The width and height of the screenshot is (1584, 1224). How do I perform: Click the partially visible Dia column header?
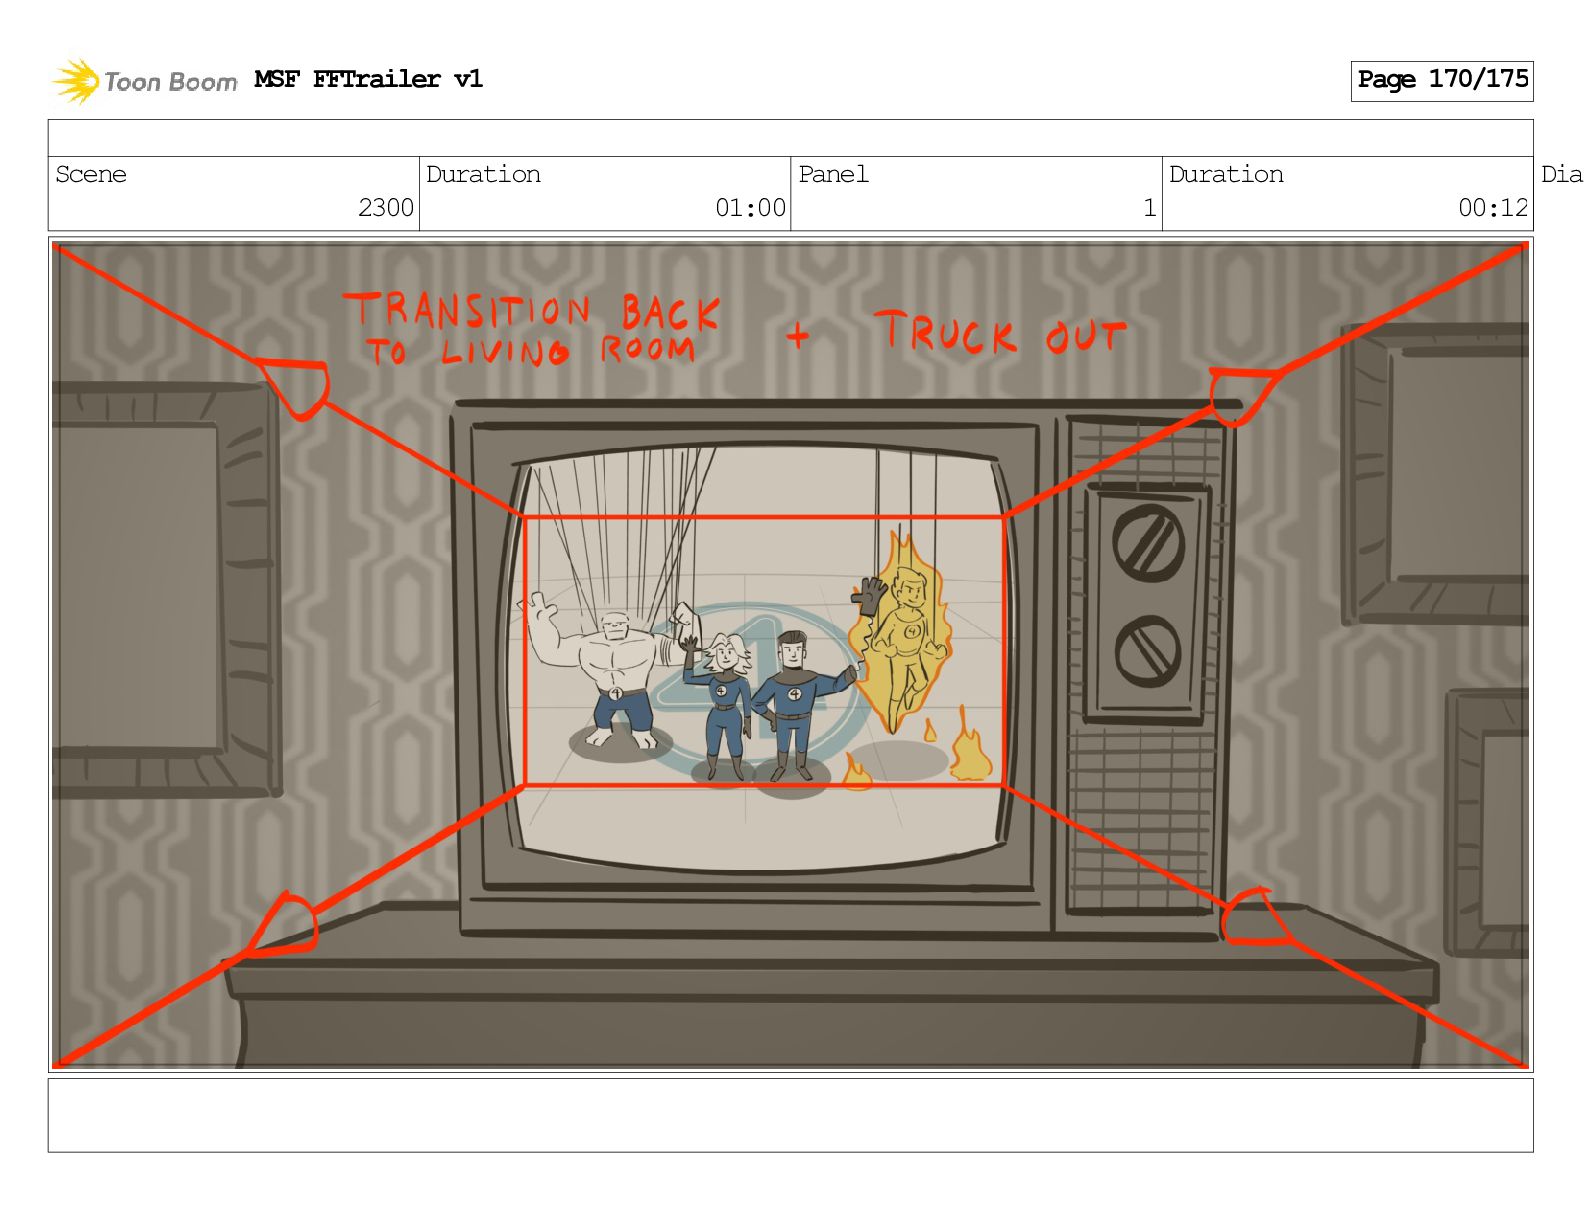click(1561, 174)
